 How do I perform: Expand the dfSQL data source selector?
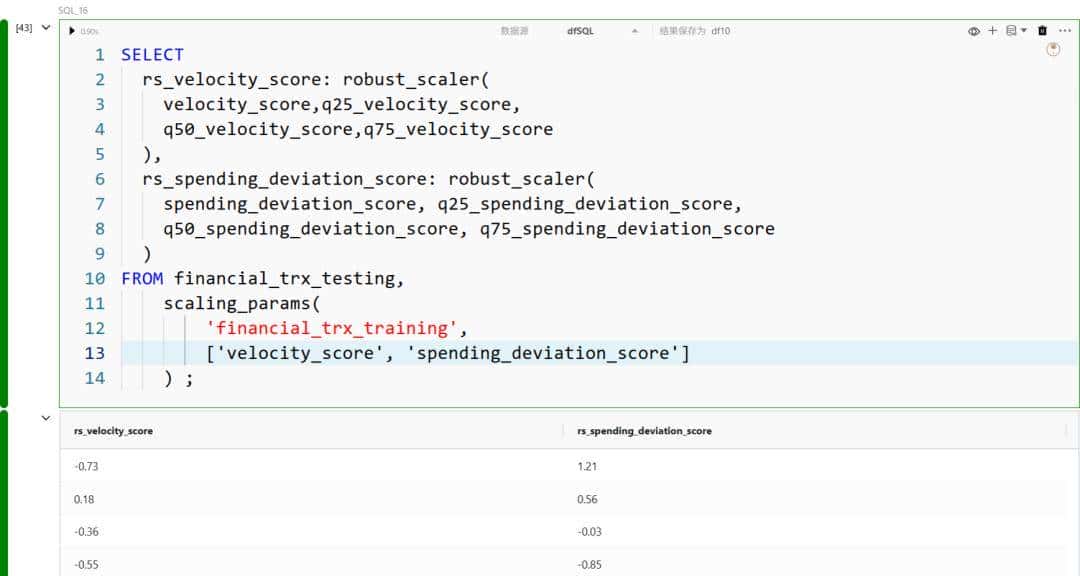(x=634, y=31)
